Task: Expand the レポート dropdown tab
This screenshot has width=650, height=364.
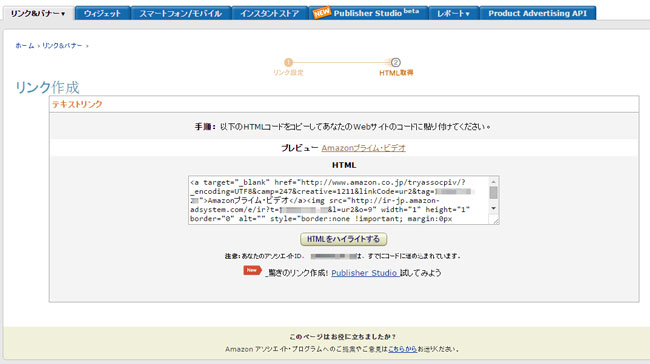Action: 454,13
